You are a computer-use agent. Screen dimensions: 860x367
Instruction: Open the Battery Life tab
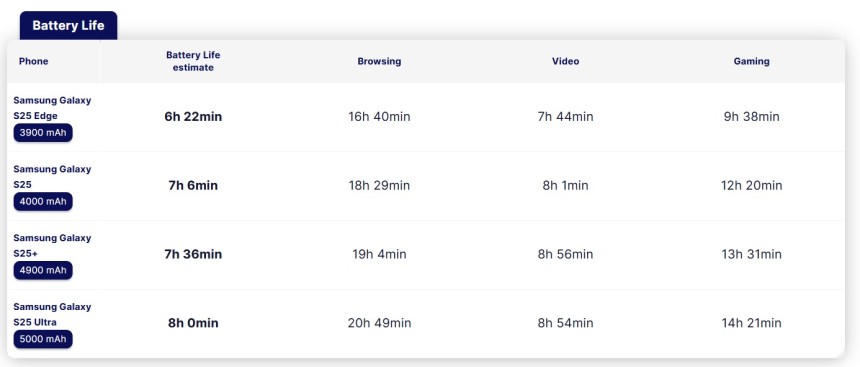(x=69, y=26)
